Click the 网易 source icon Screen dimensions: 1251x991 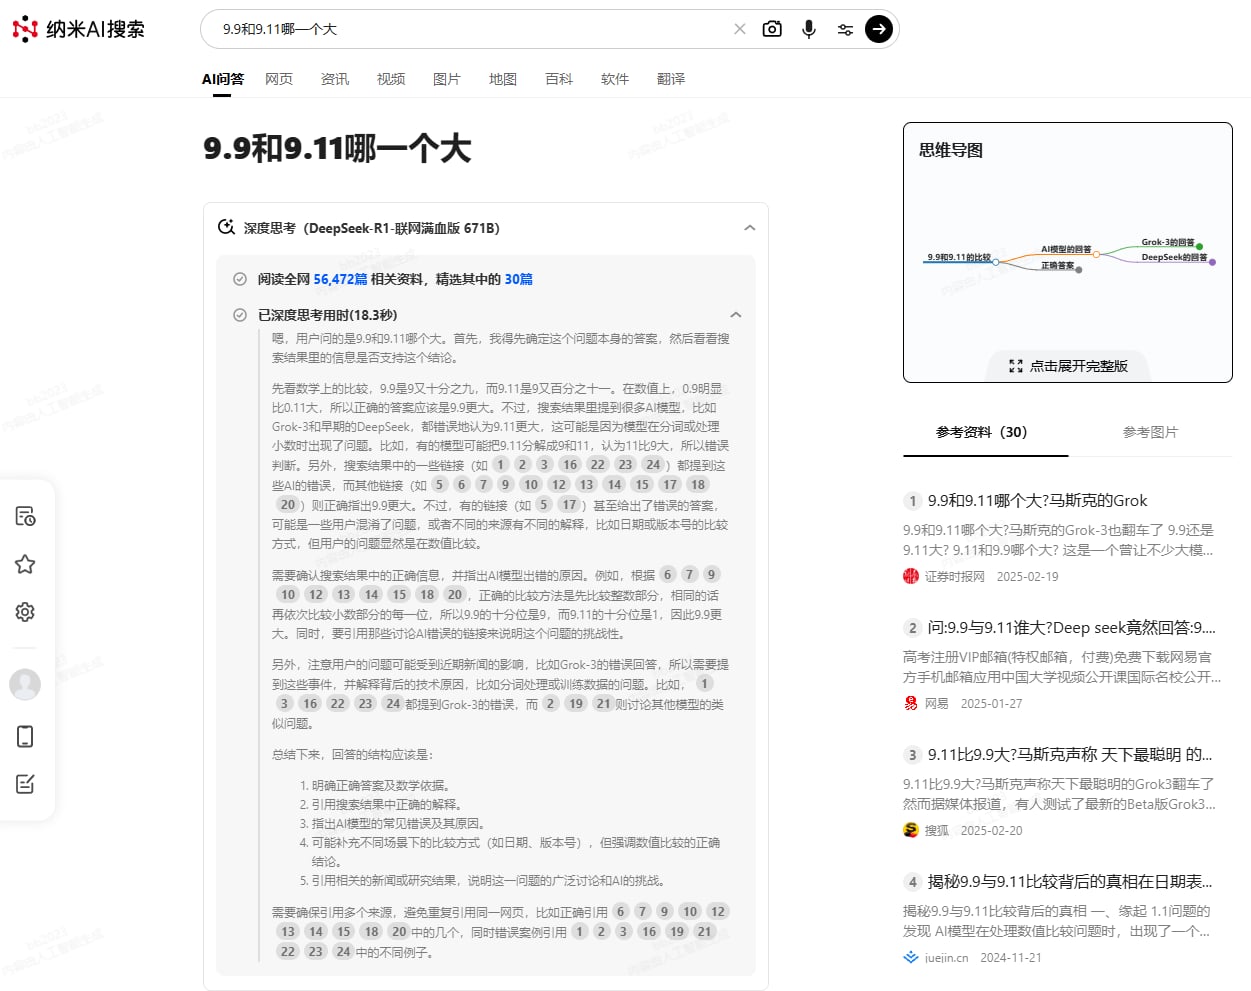tap(911, 703)
